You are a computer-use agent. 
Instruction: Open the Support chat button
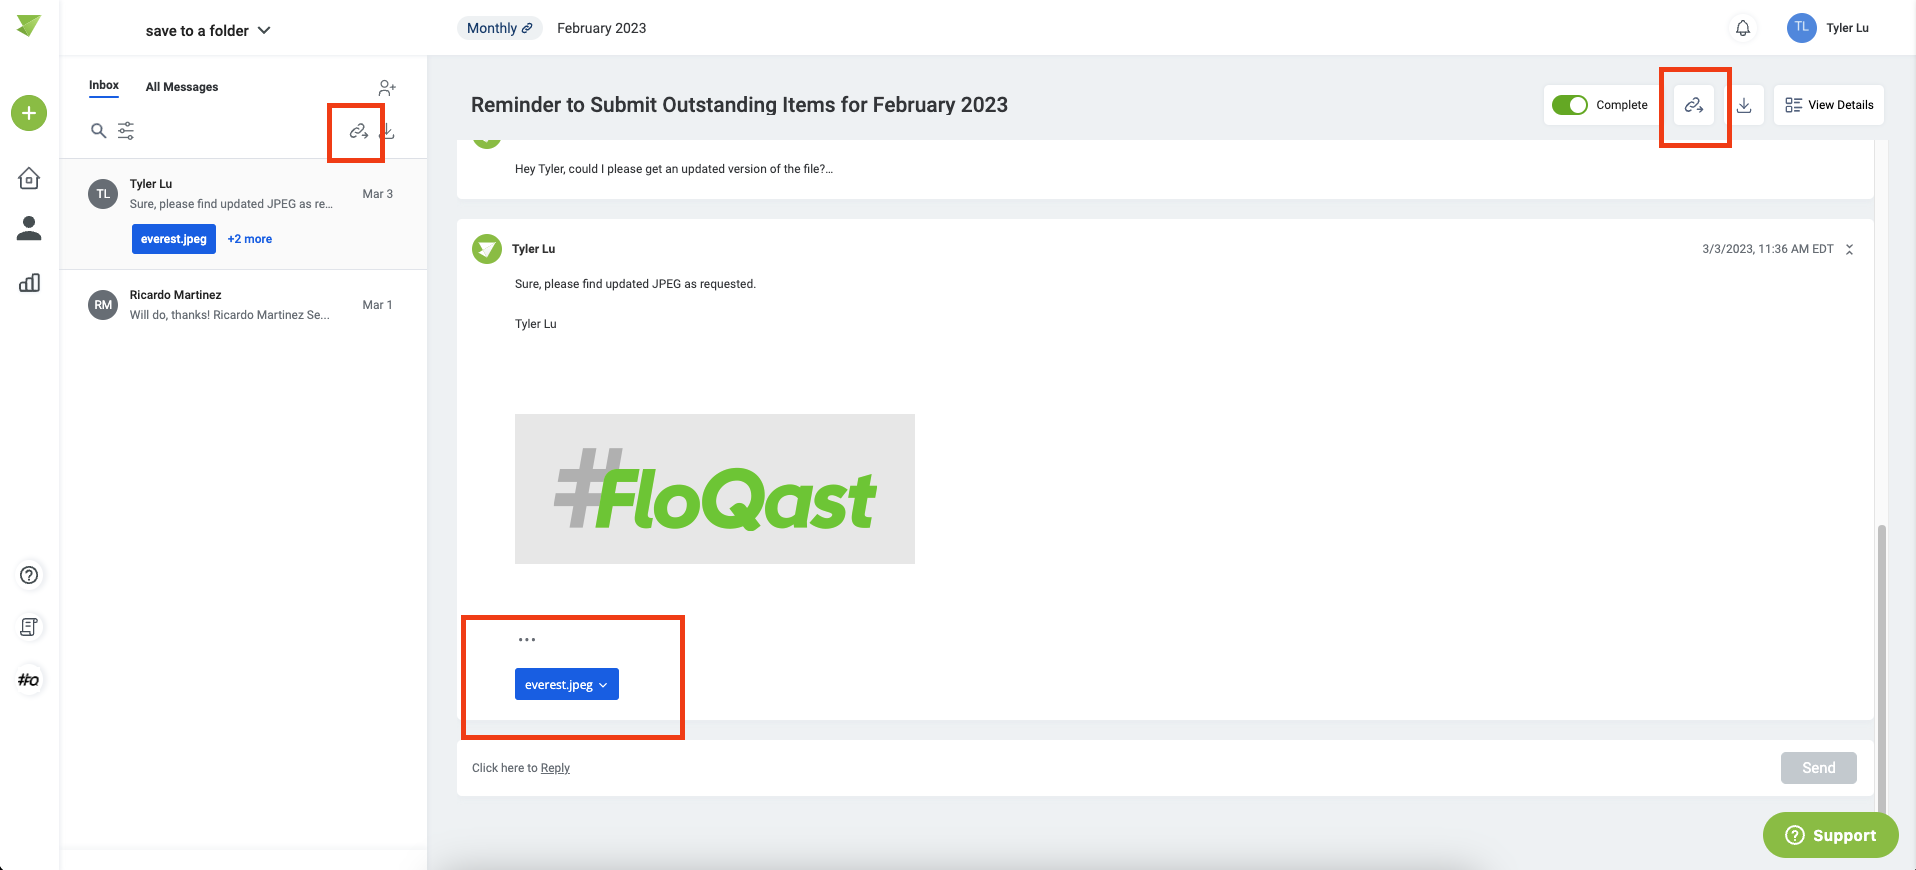1830,835
